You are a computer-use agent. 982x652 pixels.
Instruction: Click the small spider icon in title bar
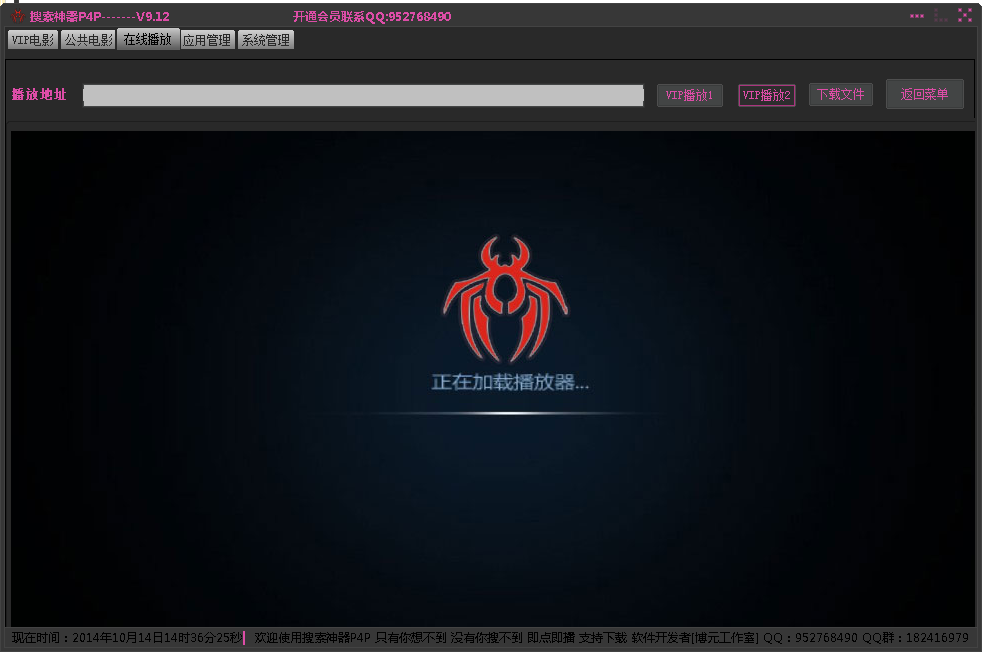click(18, 16)
